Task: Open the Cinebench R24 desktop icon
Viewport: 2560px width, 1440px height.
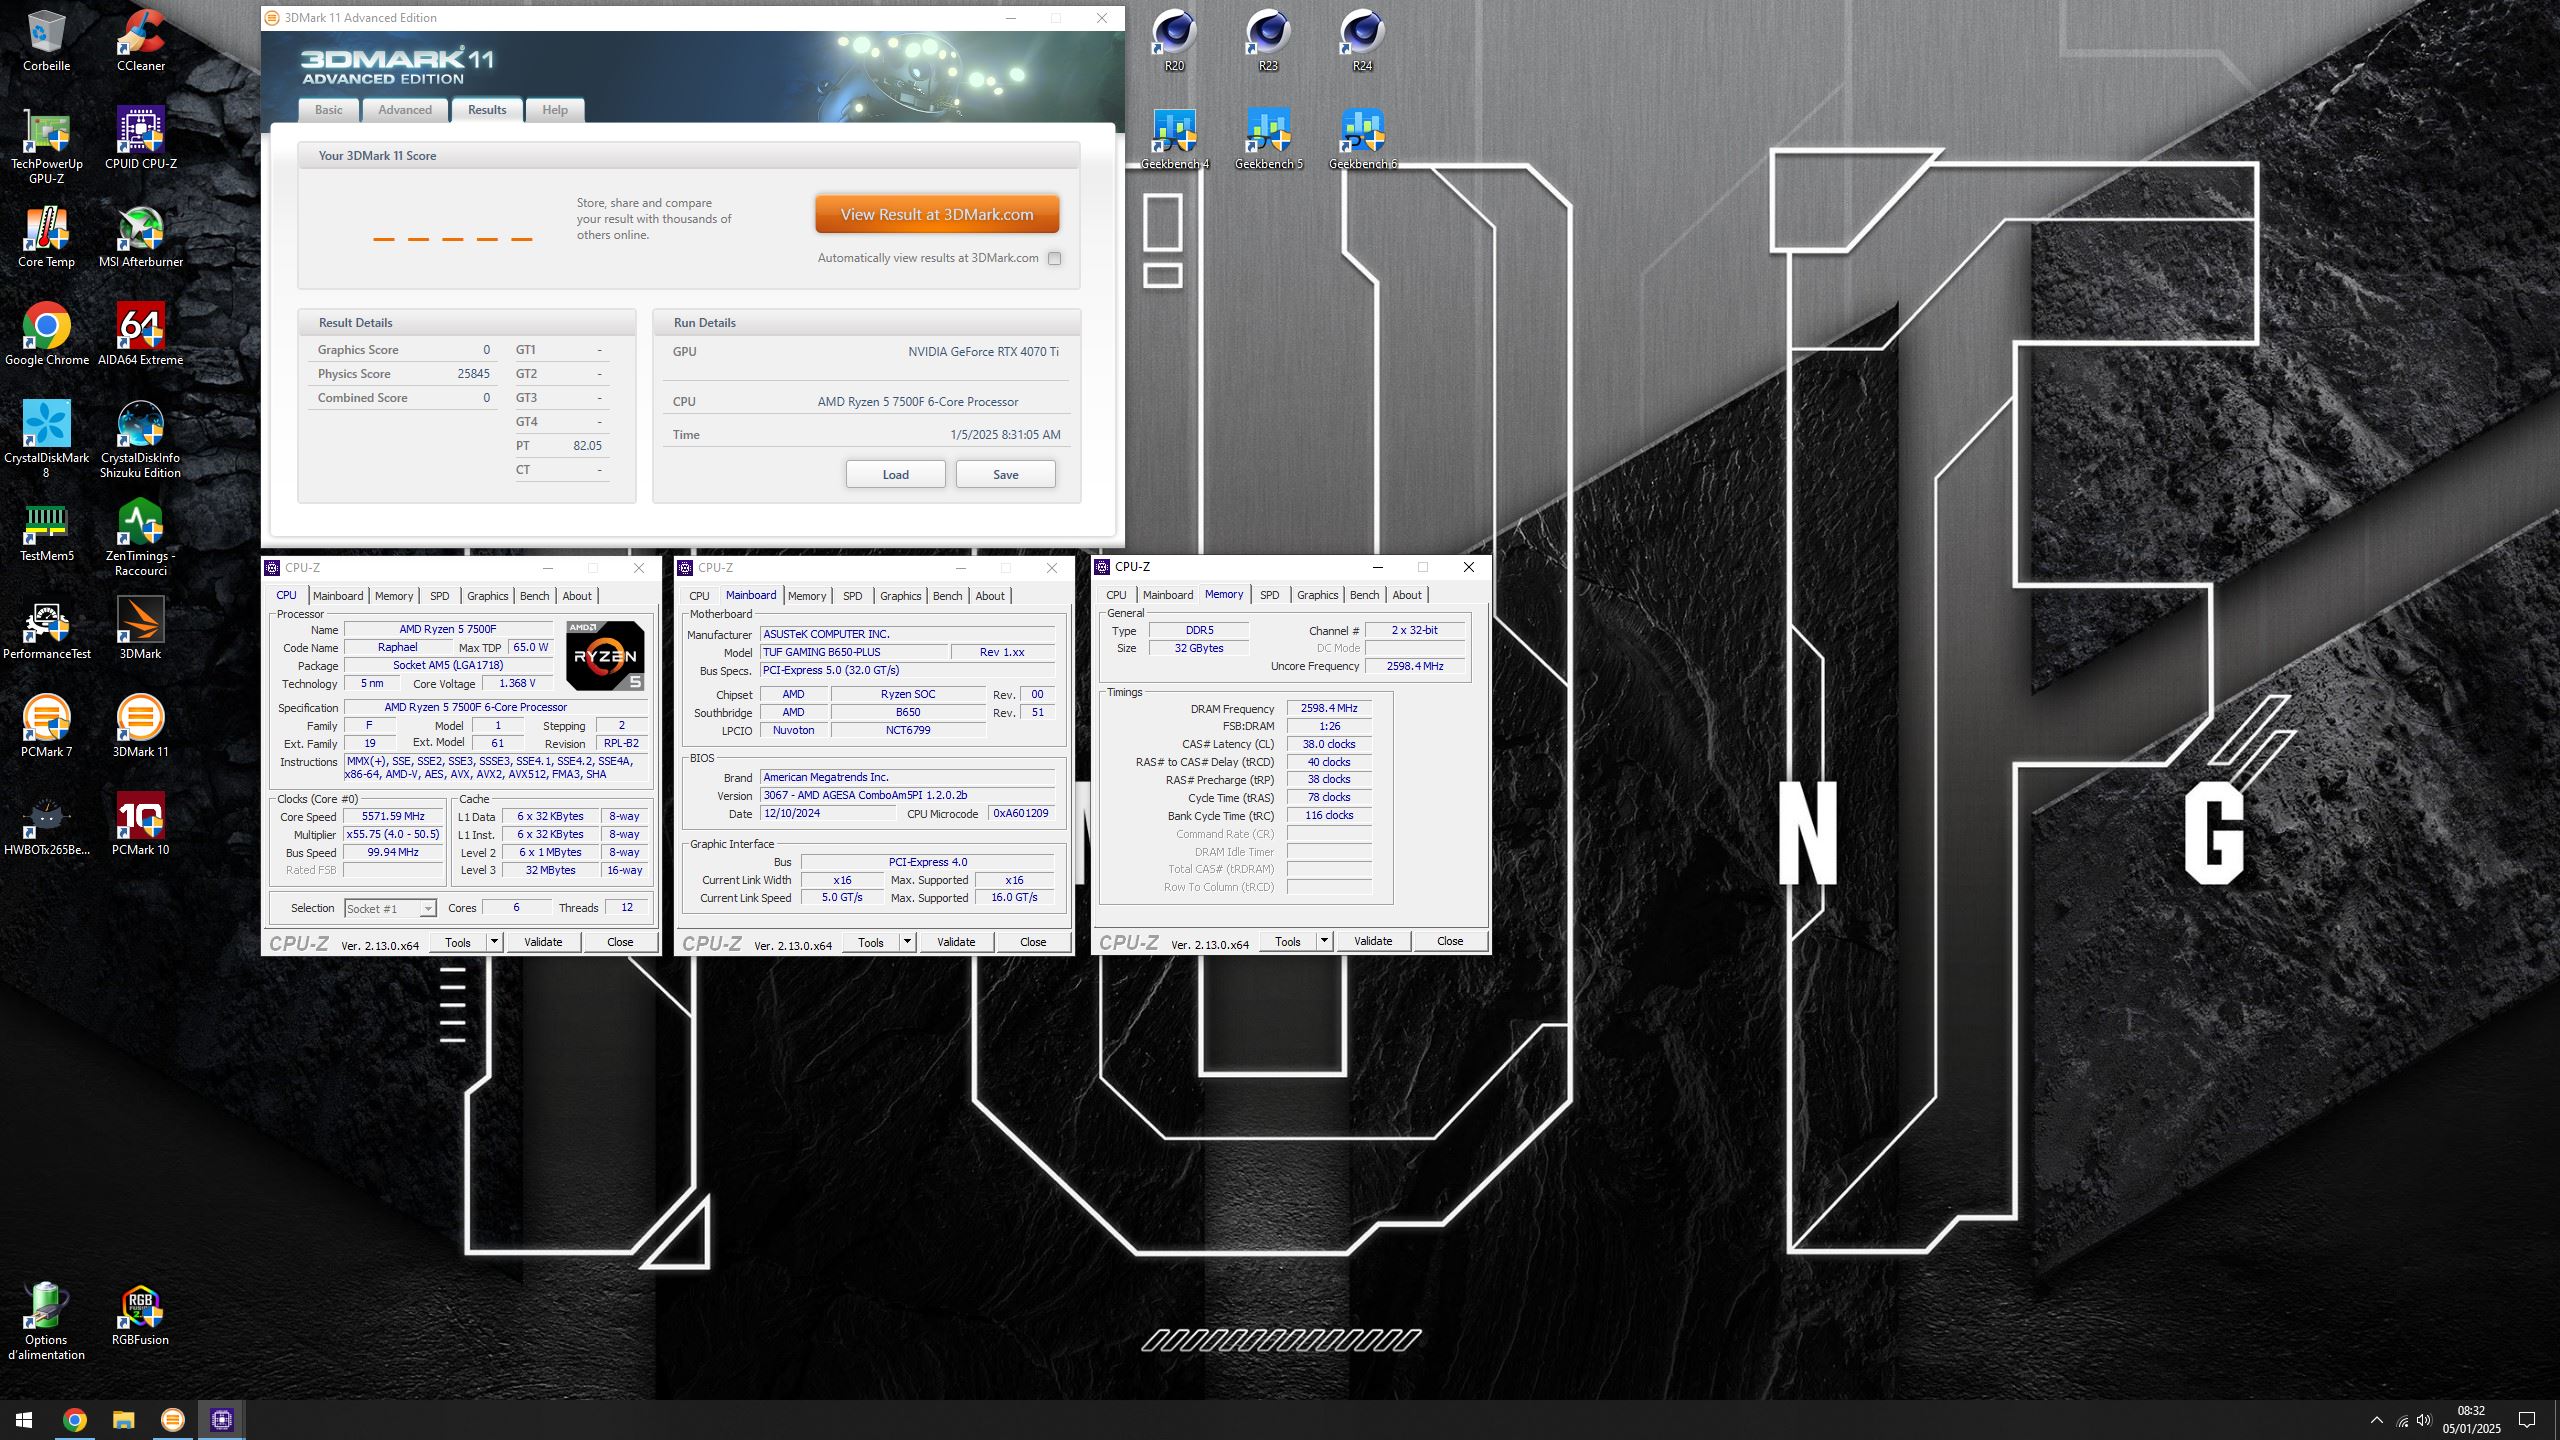Action: pyautogui.click(x=1362, y=42)
